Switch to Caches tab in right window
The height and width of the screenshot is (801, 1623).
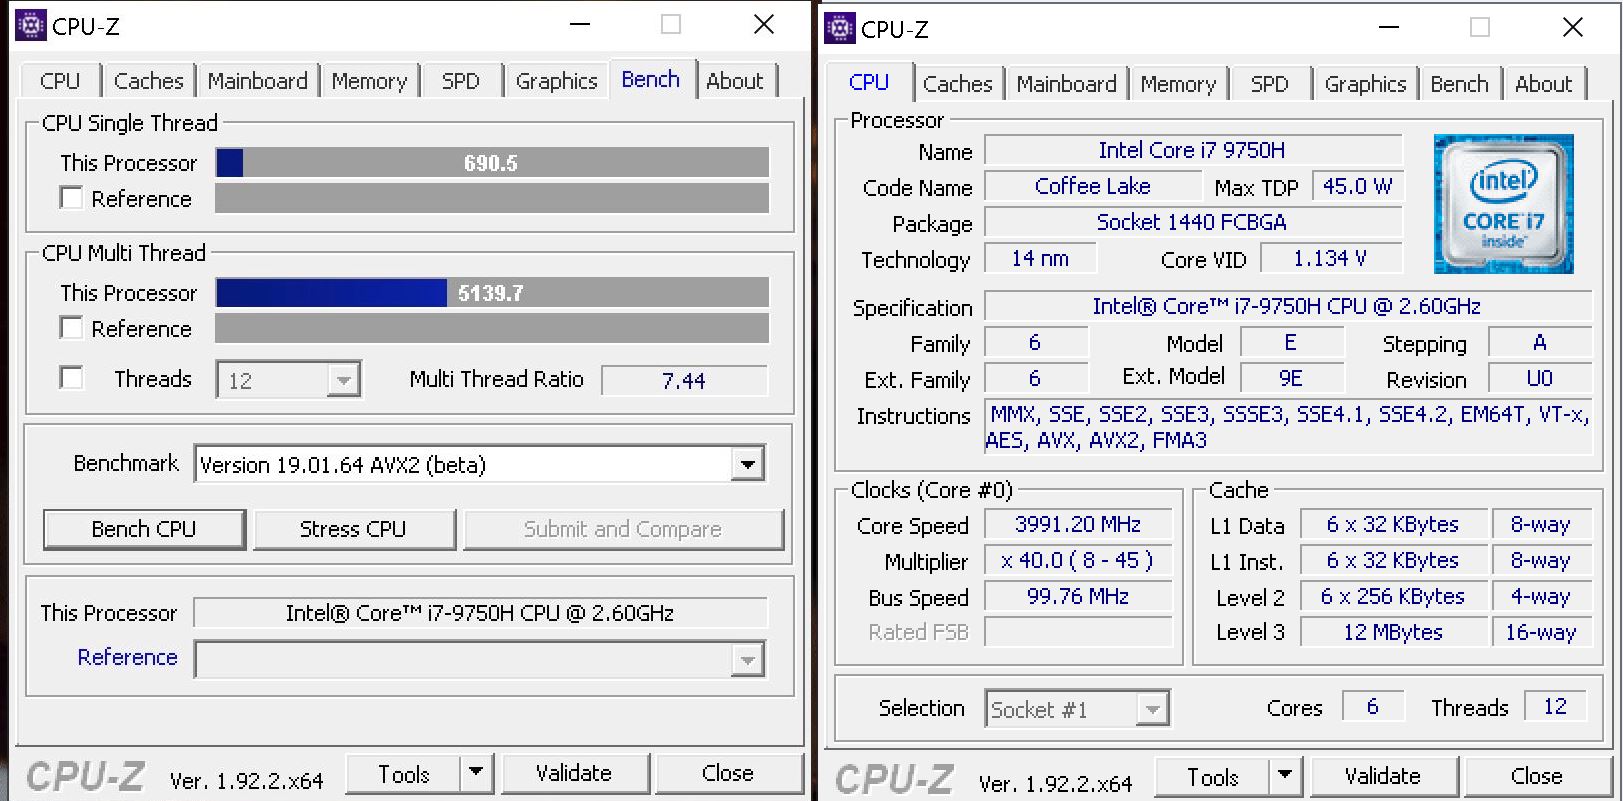[x=957, y=84]
